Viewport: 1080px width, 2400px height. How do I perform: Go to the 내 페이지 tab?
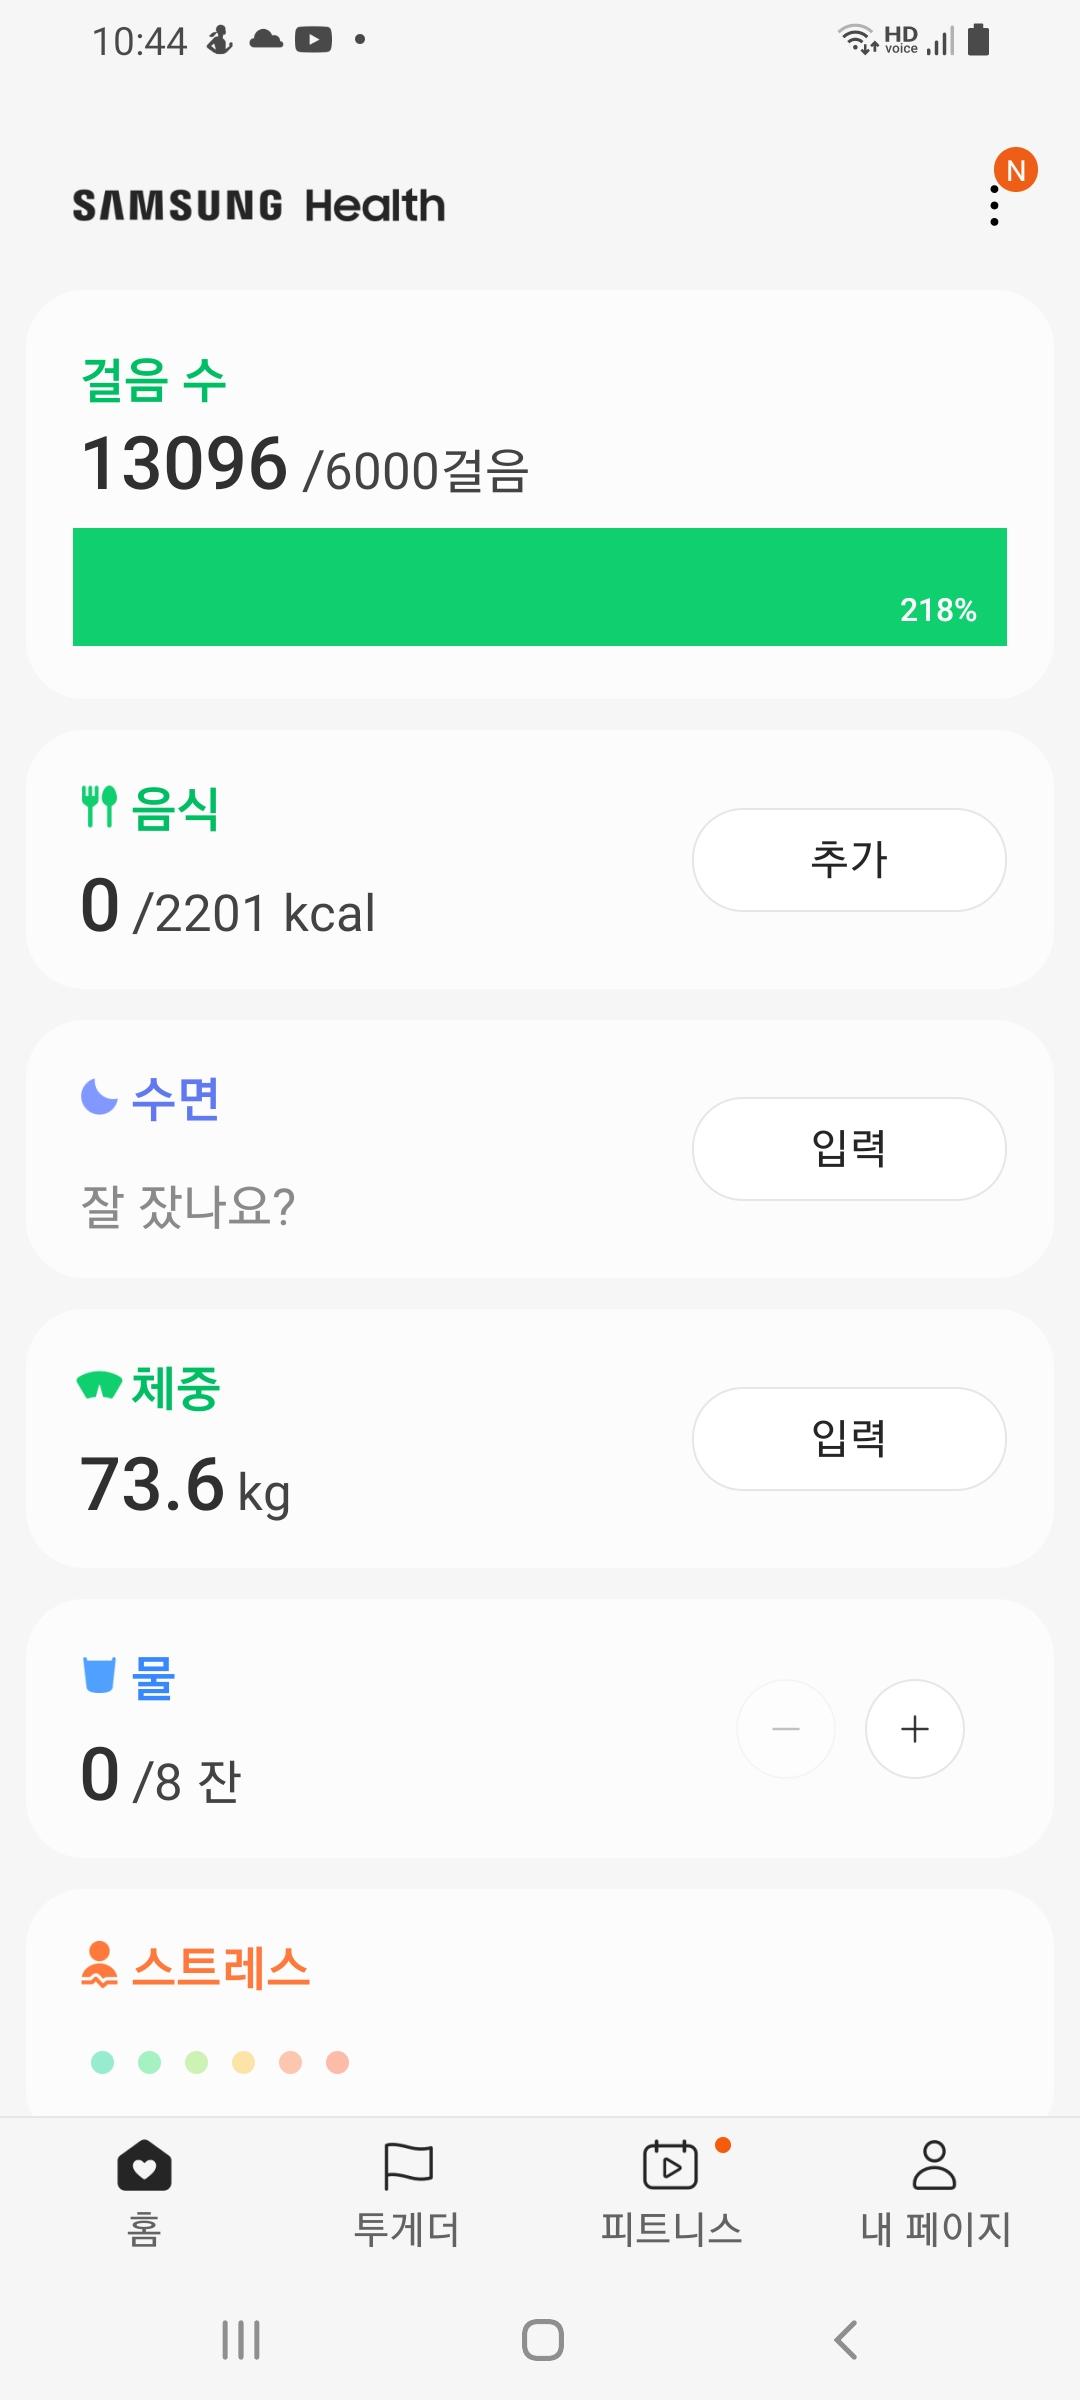(935, 2192)
